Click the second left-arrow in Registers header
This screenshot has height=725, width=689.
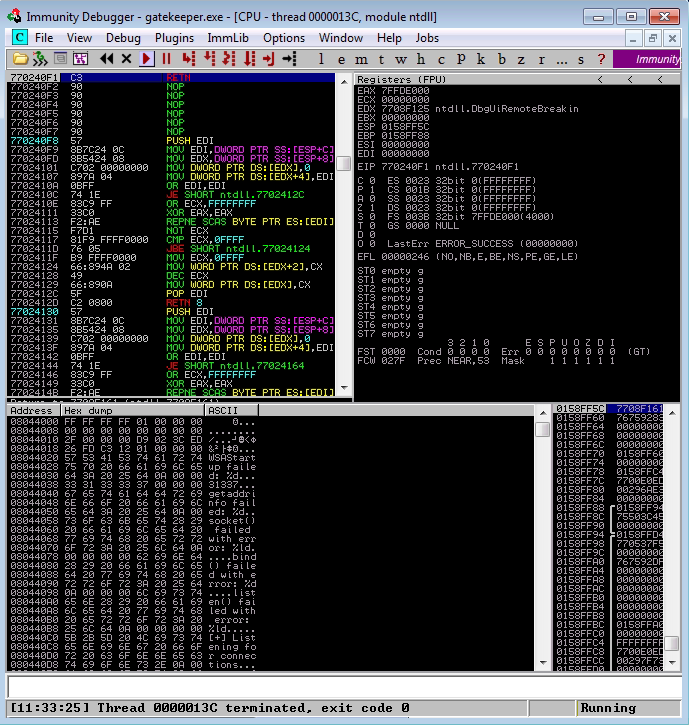click(631, 80)
